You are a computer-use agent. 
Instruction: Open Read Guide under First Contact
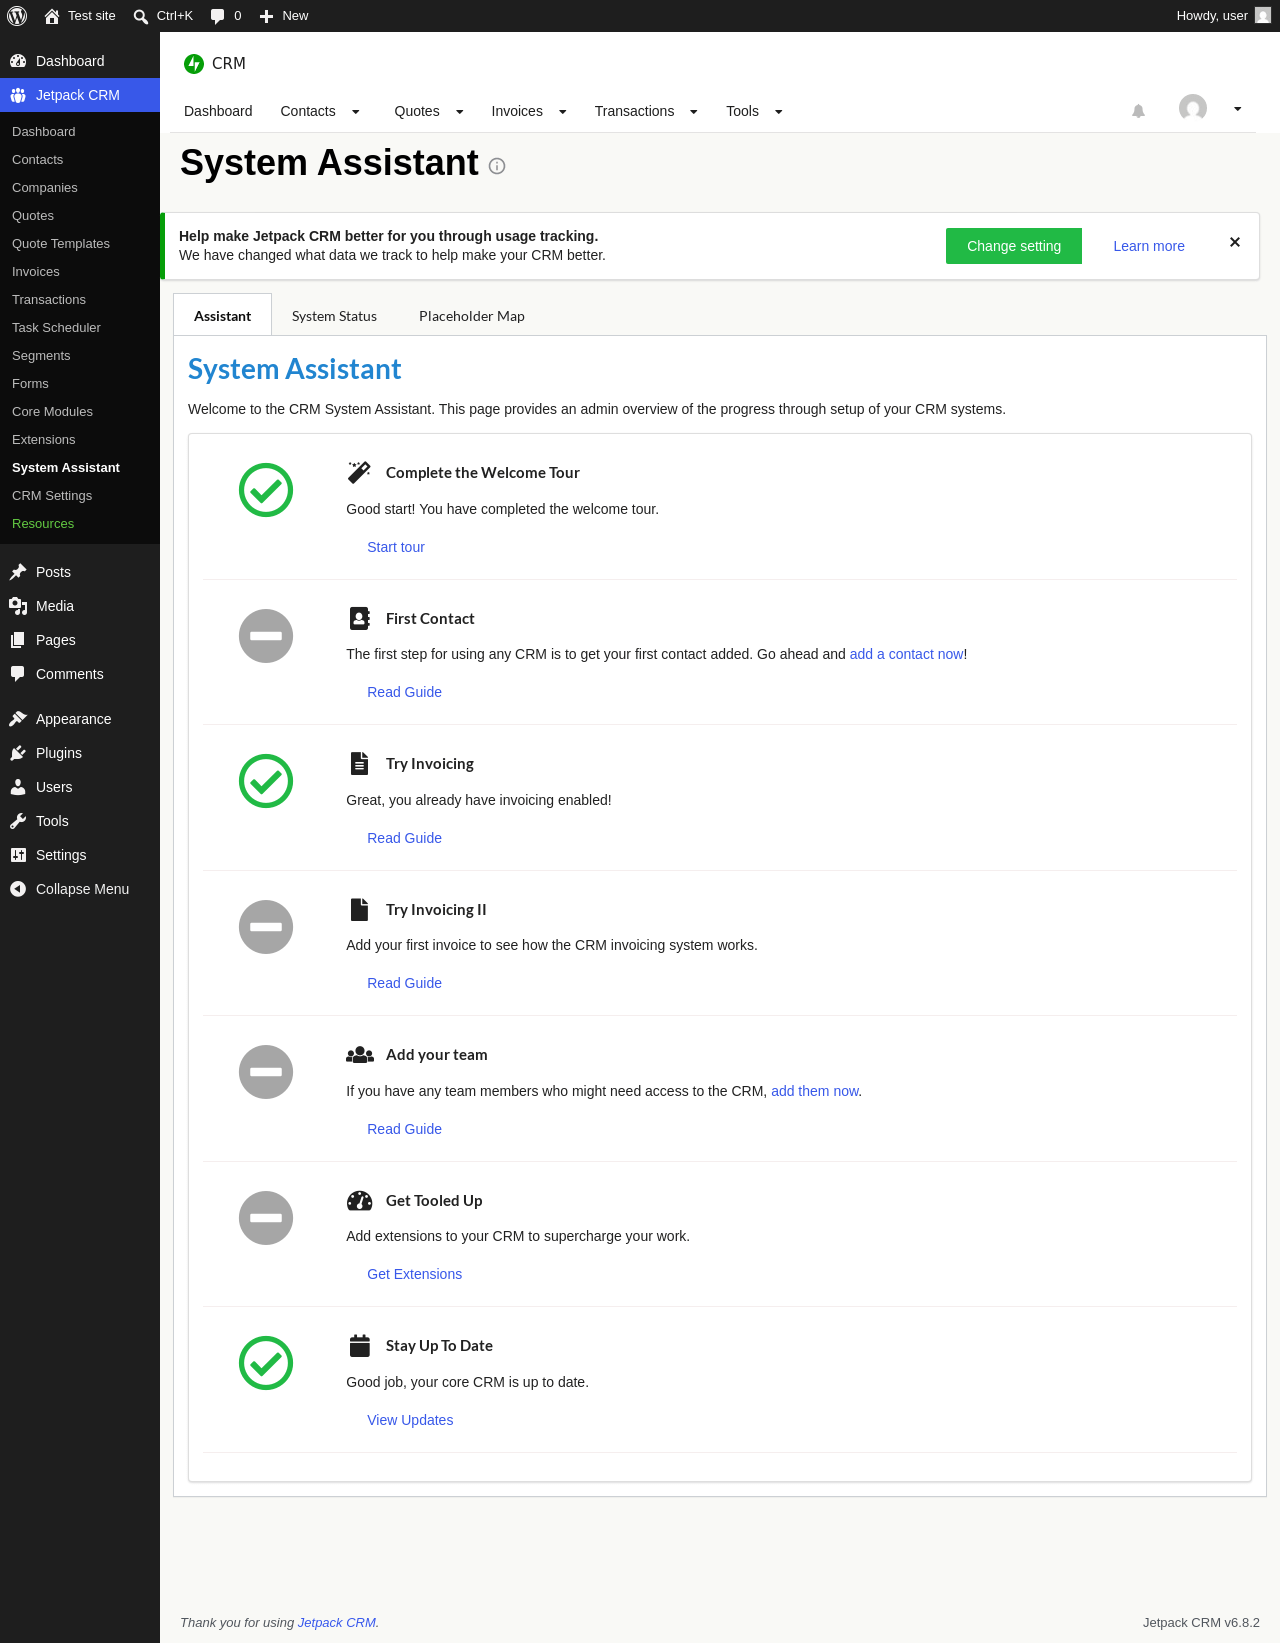click(x=404, y=692)
